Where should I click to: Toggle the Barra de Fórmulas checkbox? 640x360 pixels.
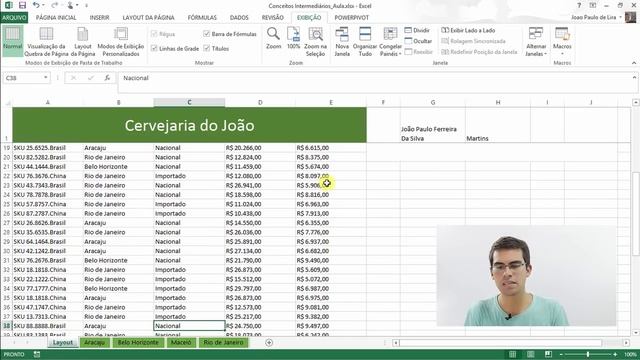click(206, 34)
